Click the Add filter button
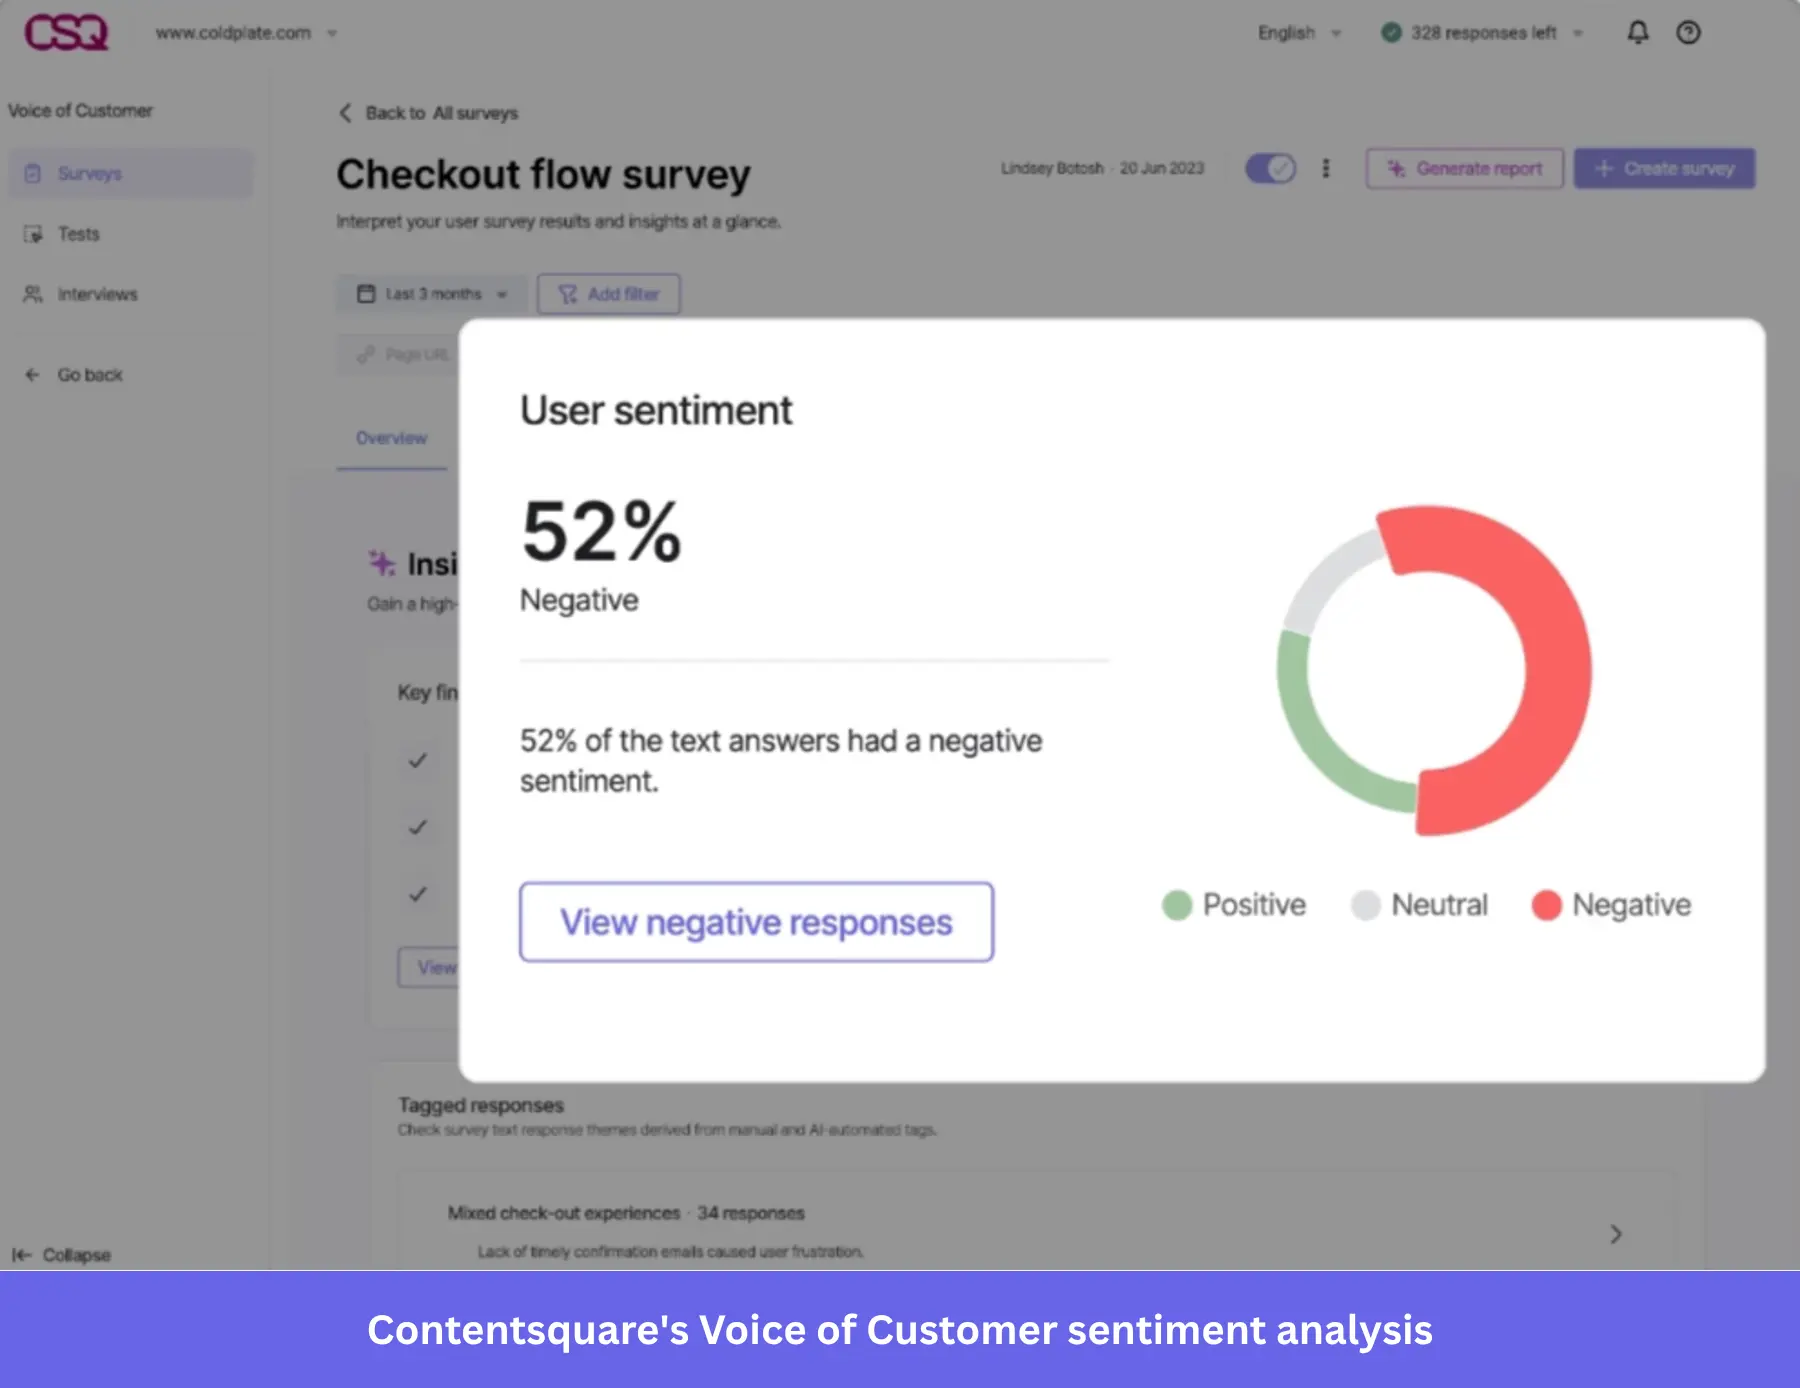The width and height of the screenshot is (1800, 1388). click(x=609, y=294)
